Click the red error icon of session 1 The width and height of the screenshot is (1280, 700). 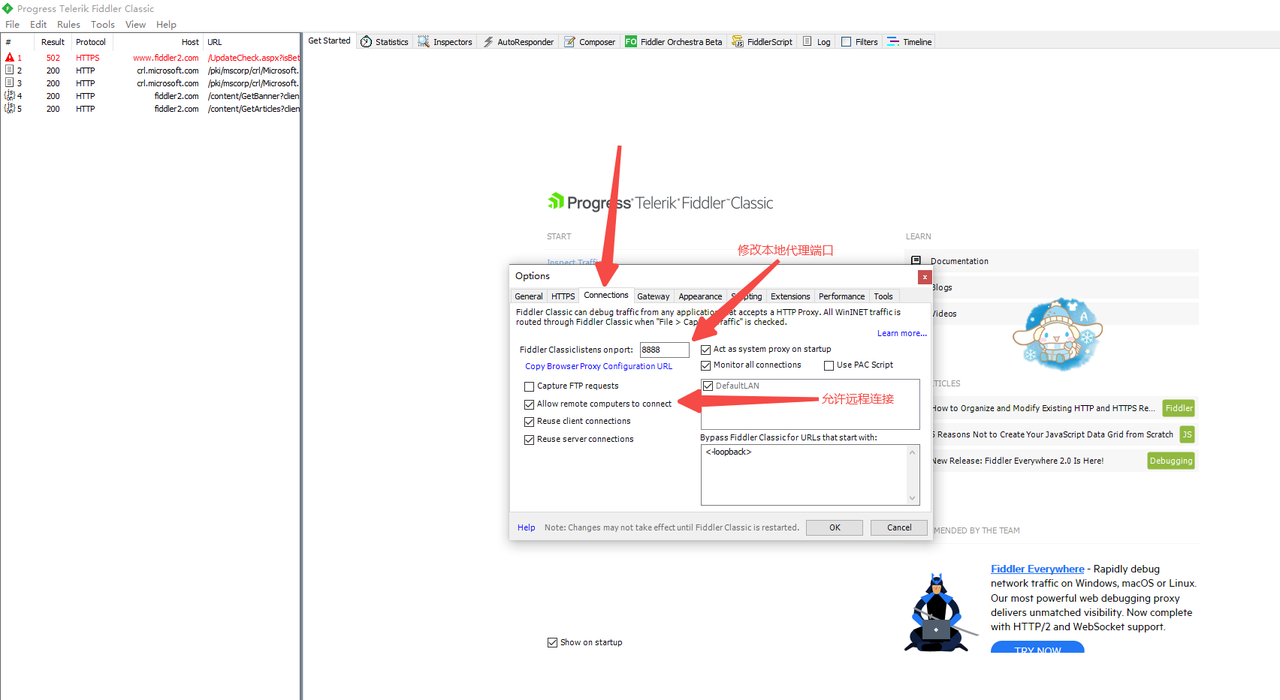point(9,58)
